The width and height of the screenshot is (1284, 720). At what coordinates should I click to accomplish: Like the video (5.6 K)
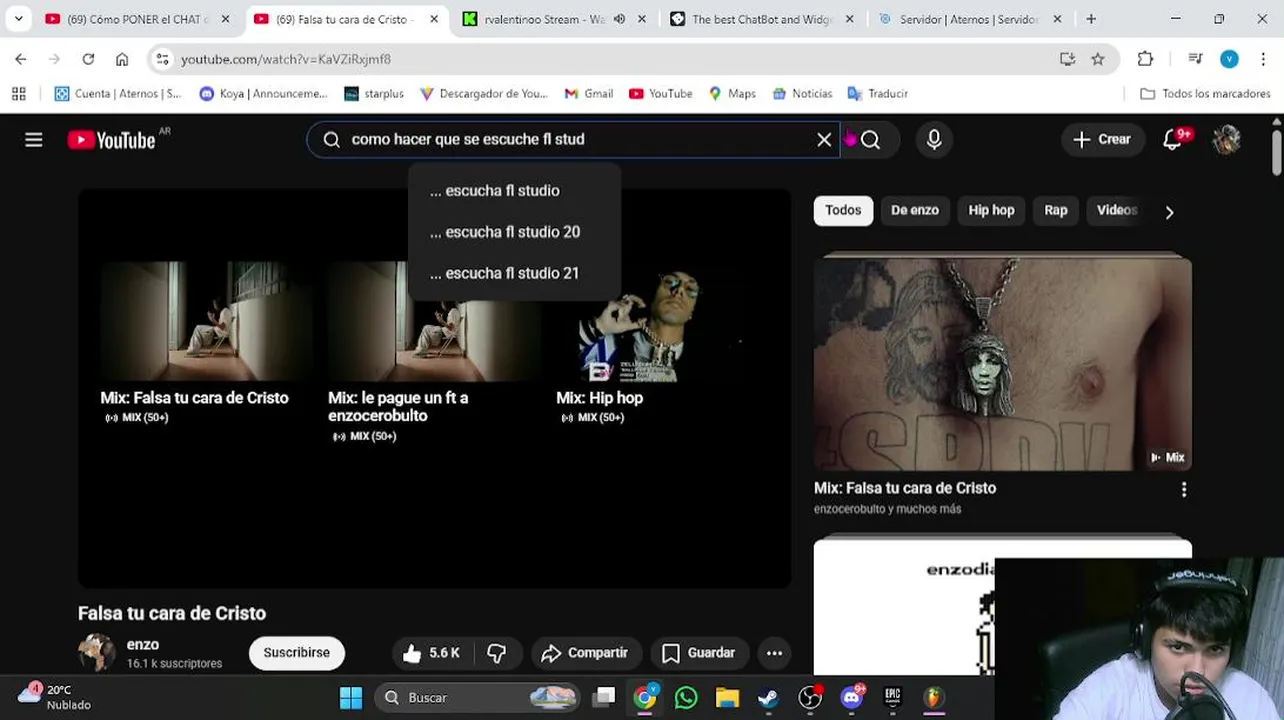[x=431, y=653]
